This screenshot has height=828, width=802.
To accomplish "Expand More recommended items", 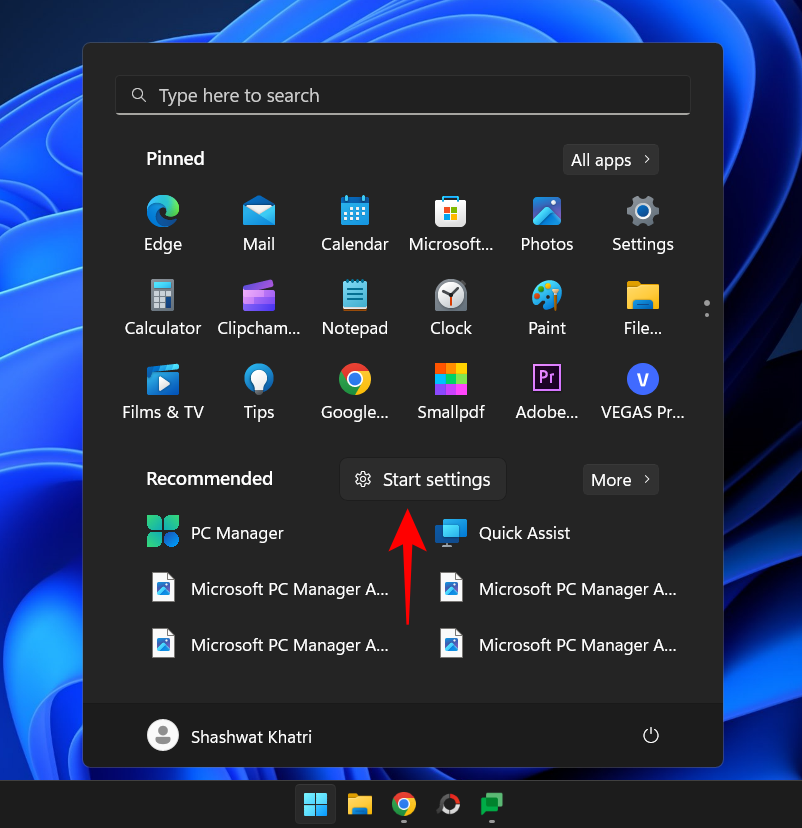I will click(620, 479).
